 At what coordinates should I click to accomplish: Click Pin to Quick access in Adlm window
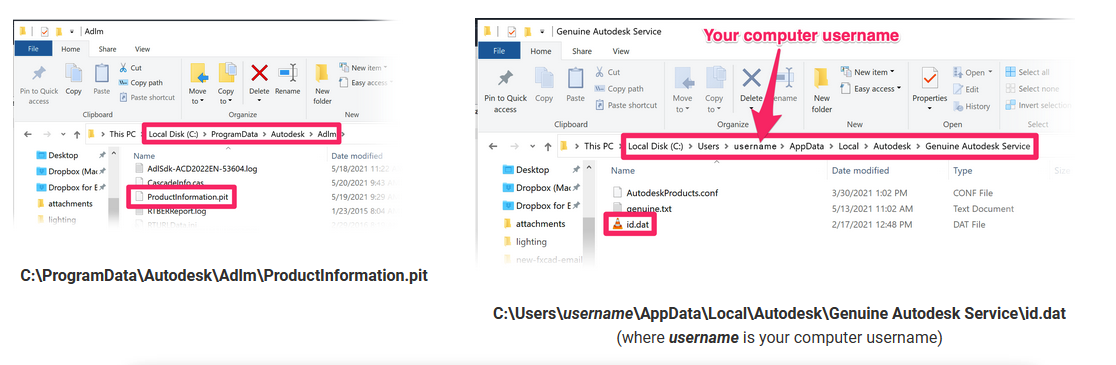38,83
